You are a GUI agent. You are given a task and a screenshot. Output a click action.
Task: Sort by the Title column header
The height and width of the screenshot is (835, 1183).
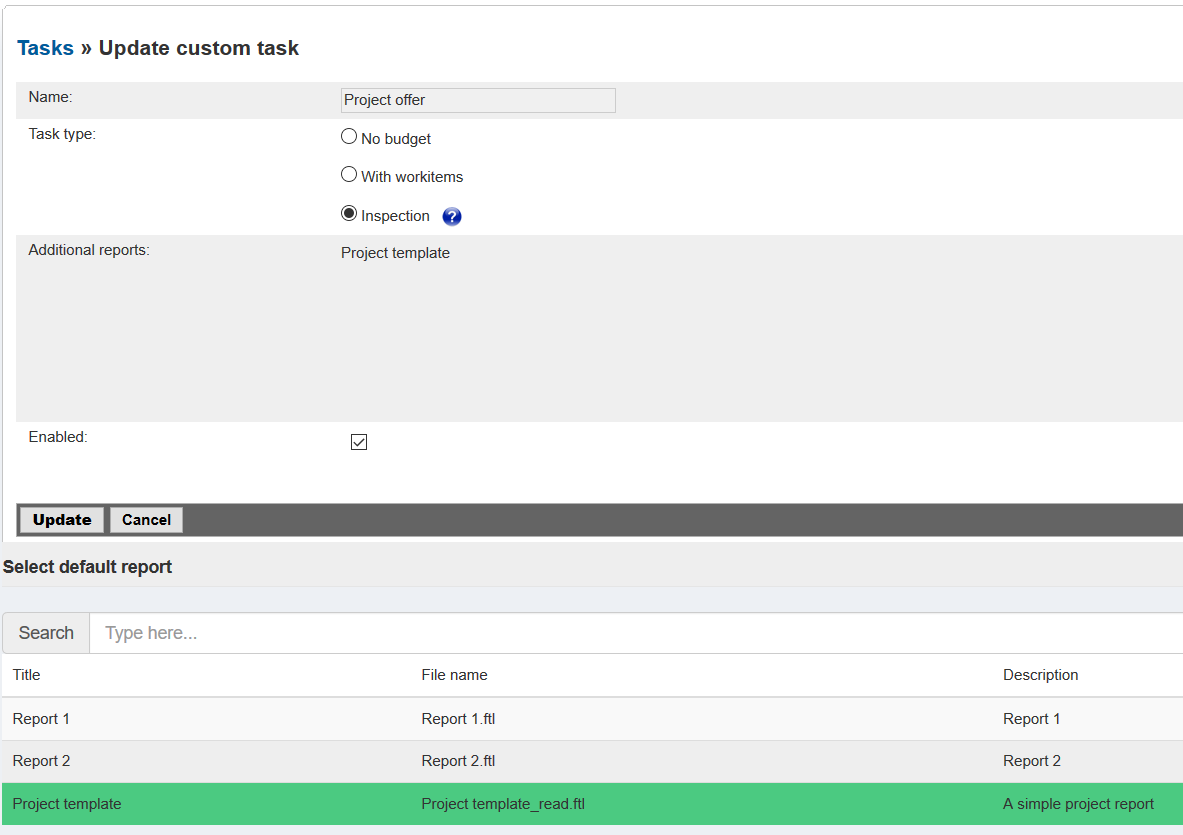[27, 675]
